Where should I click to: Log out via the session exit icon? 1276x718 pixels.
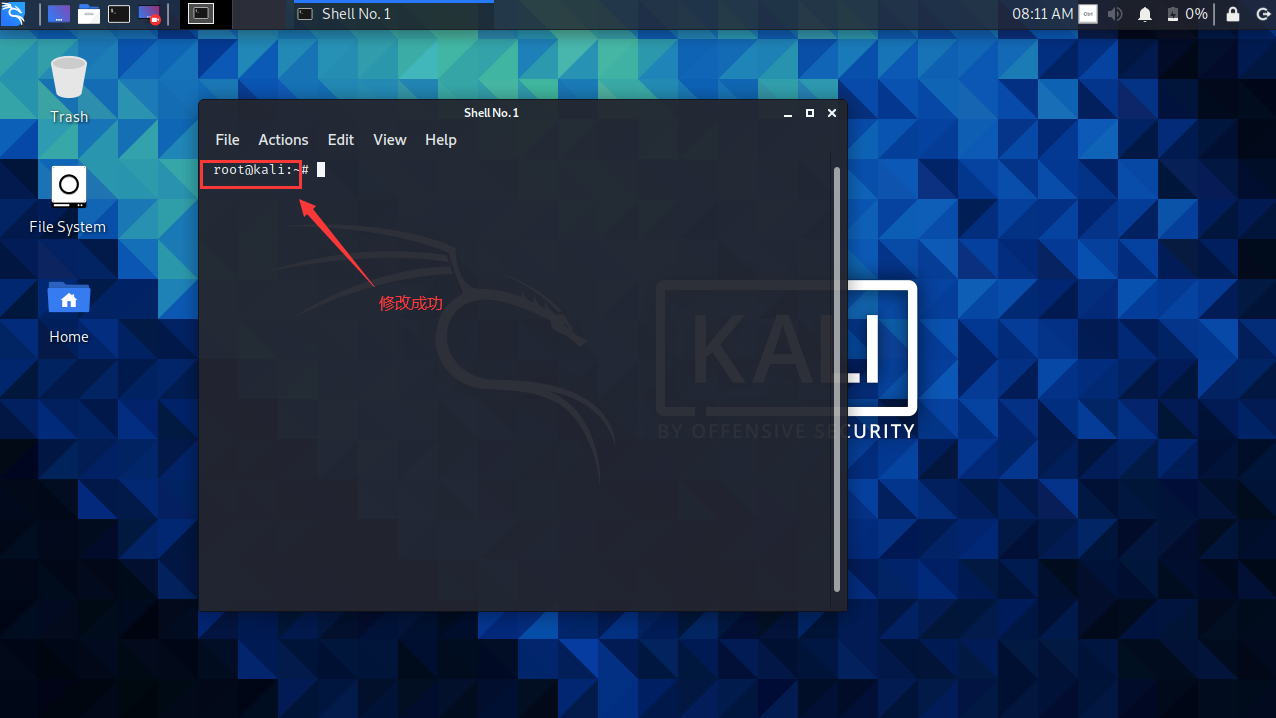pos(1263,14)
